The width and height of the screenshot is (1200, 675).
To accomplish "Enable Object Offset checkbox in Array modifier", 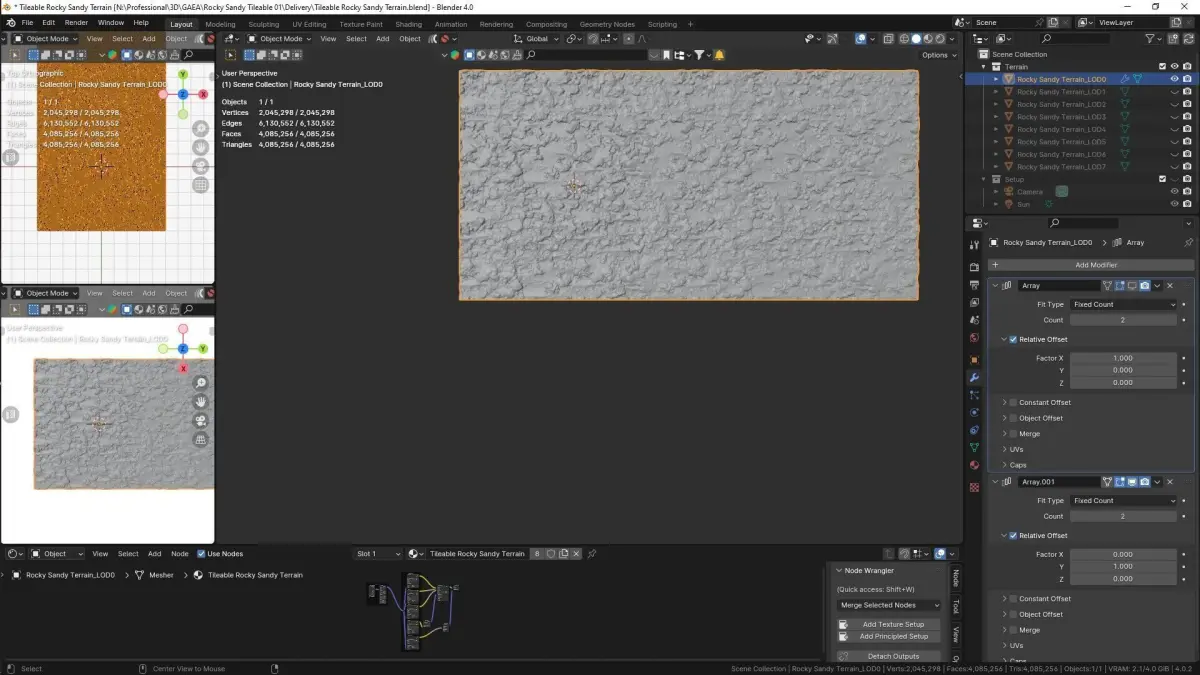I will 1013,418.
